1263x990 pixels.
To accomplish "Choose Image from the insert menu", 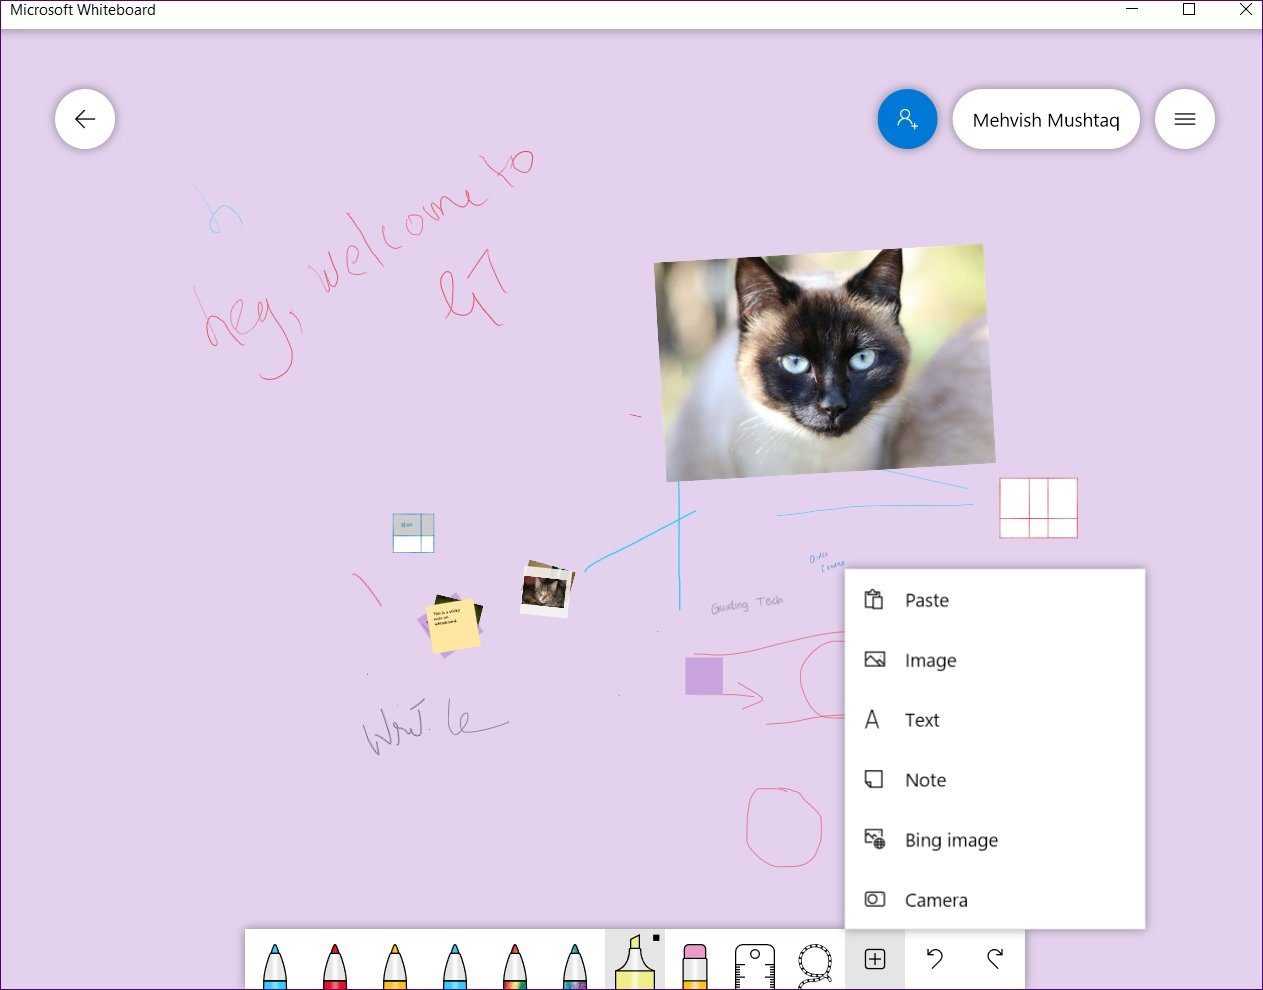I will click(995, 660).
